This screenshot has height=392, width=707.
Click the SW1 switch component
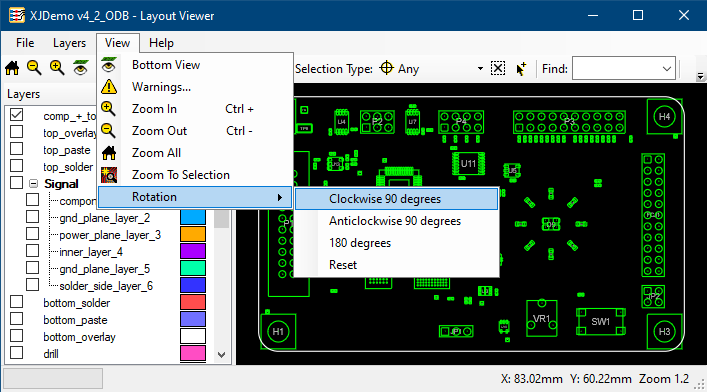(601, 322)
